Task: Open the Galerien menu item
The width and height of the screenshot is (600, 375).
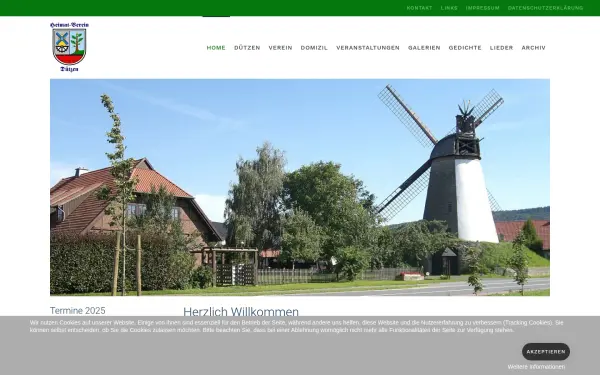Action: coord(424,48)
